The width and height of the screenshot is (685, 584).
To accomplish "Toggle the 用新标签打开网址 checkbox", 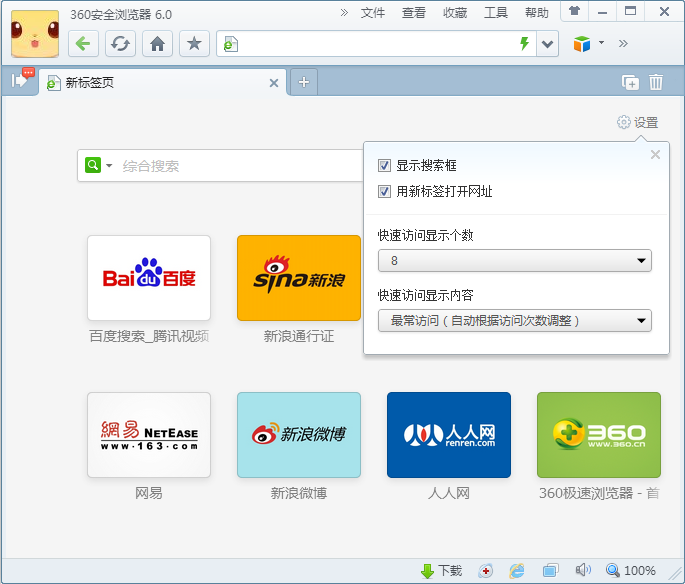I will (384, 191).
